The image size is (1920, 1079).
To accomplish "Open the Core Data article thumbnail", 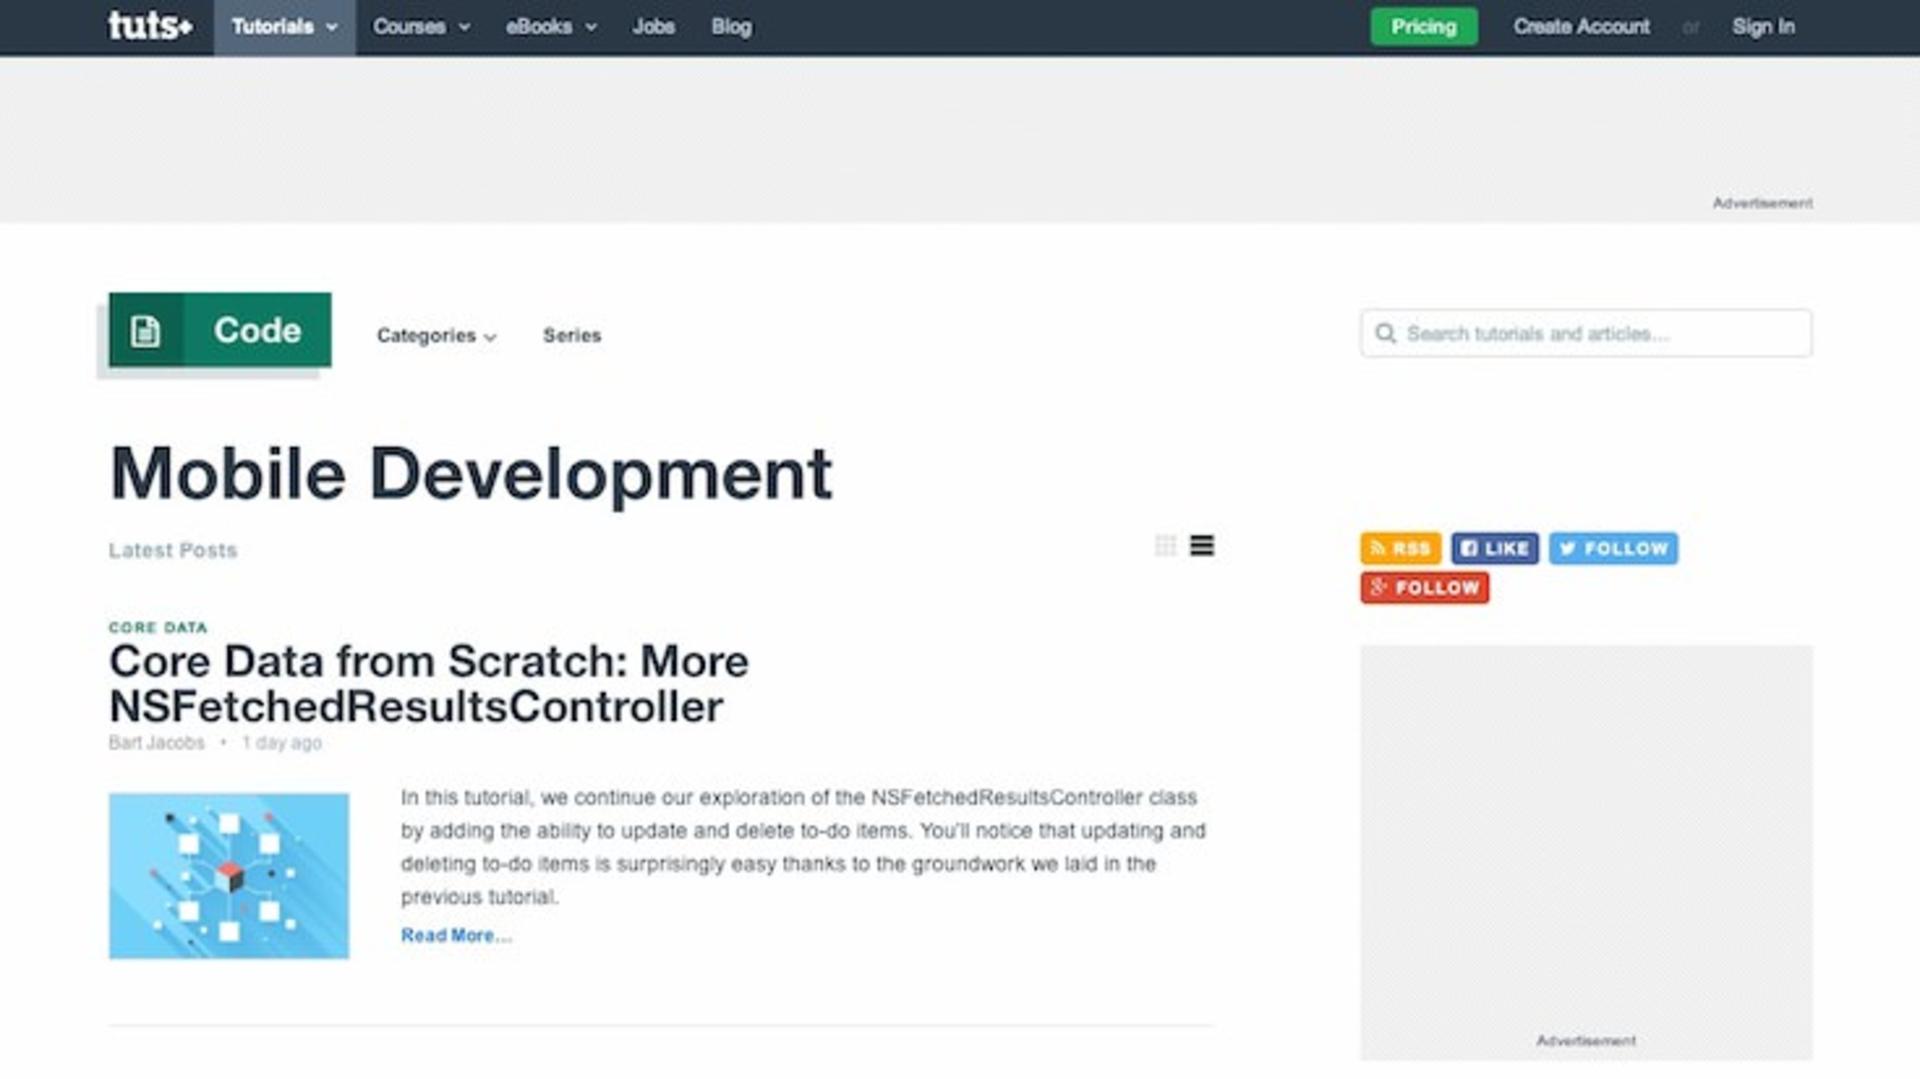I will tap(229, 876).
